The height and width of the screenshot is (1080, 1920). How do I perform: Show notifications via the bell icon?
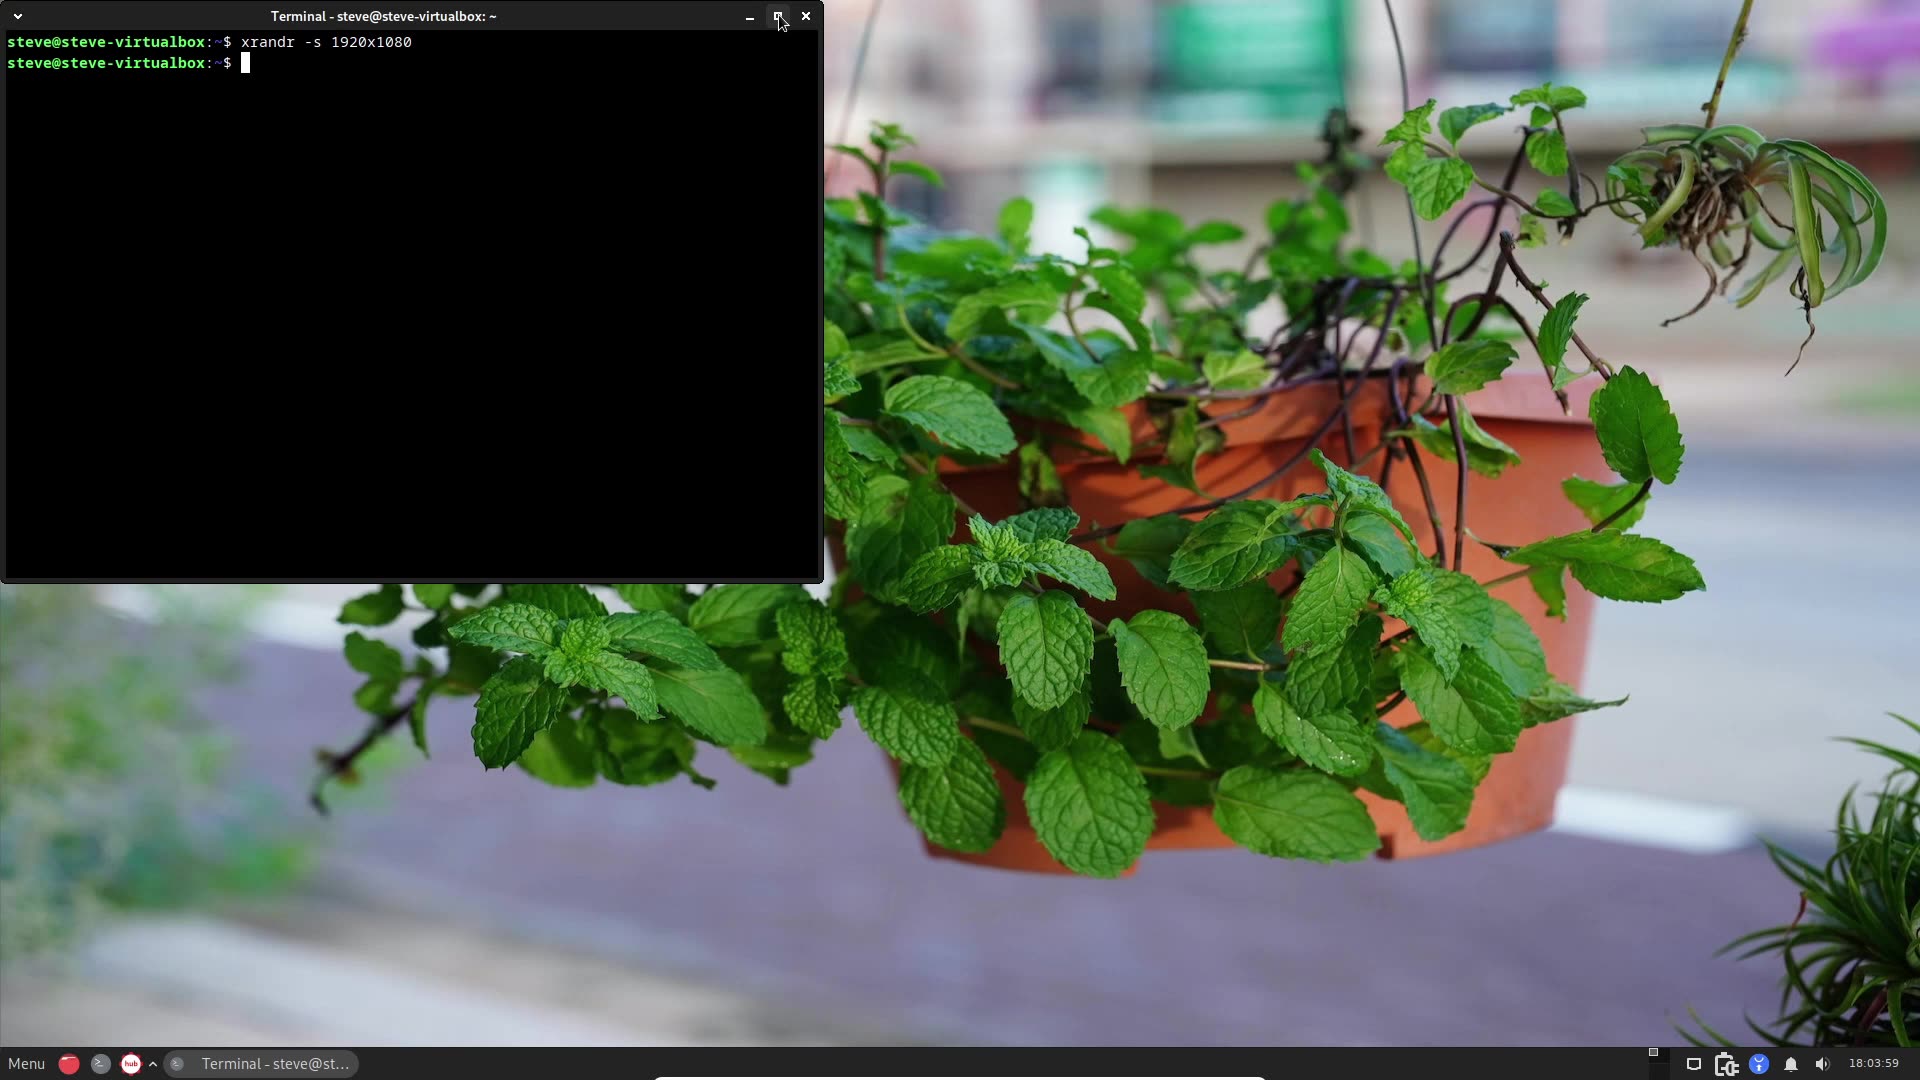1791,1064
